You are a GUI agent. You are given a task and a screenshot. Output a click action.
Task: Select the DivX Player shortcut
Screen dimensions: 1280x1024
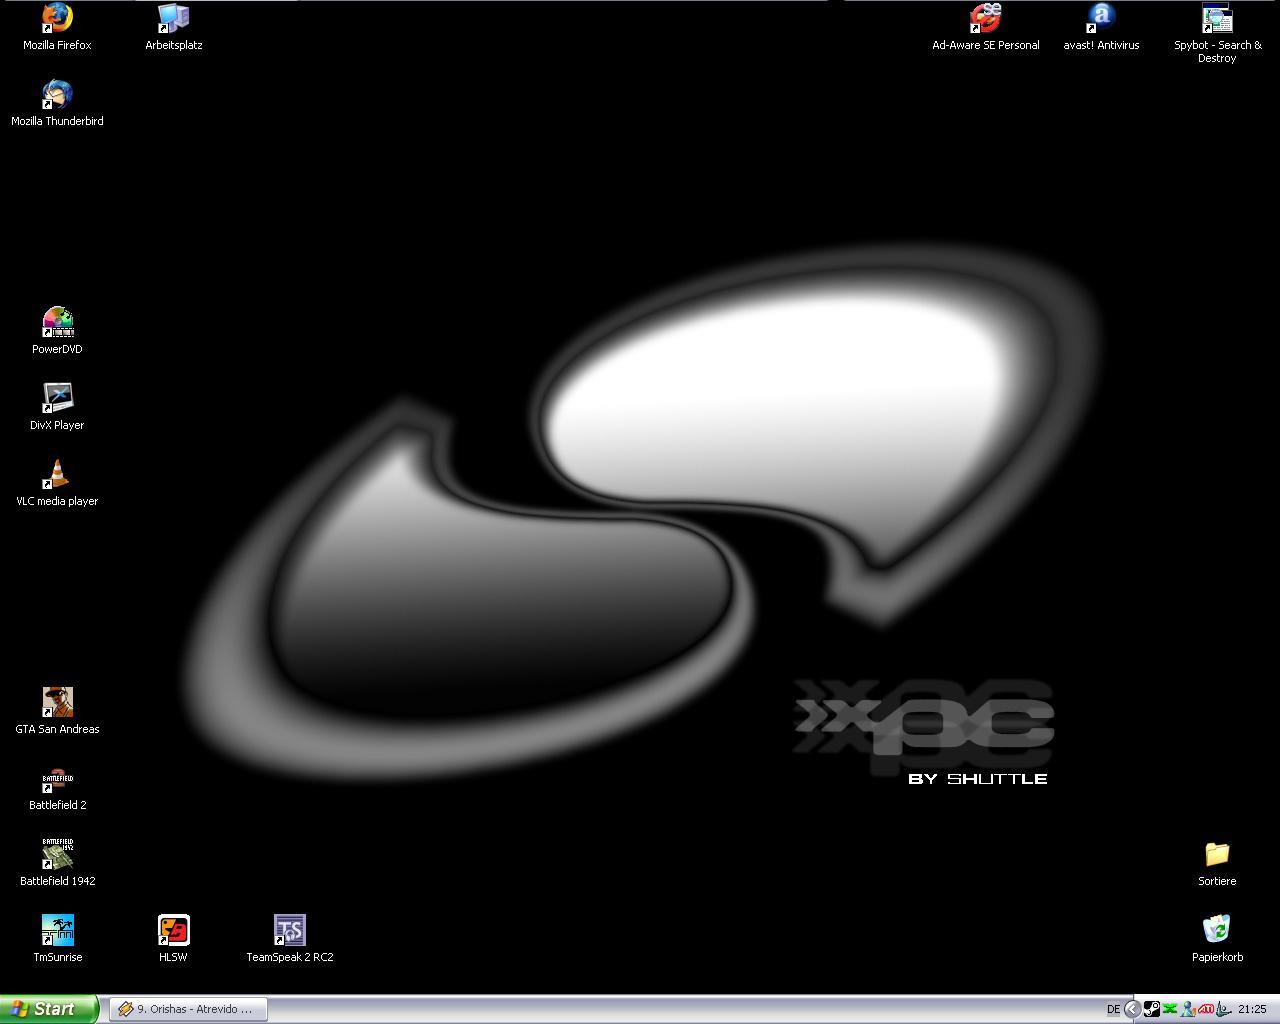click(x=57, y=399)
